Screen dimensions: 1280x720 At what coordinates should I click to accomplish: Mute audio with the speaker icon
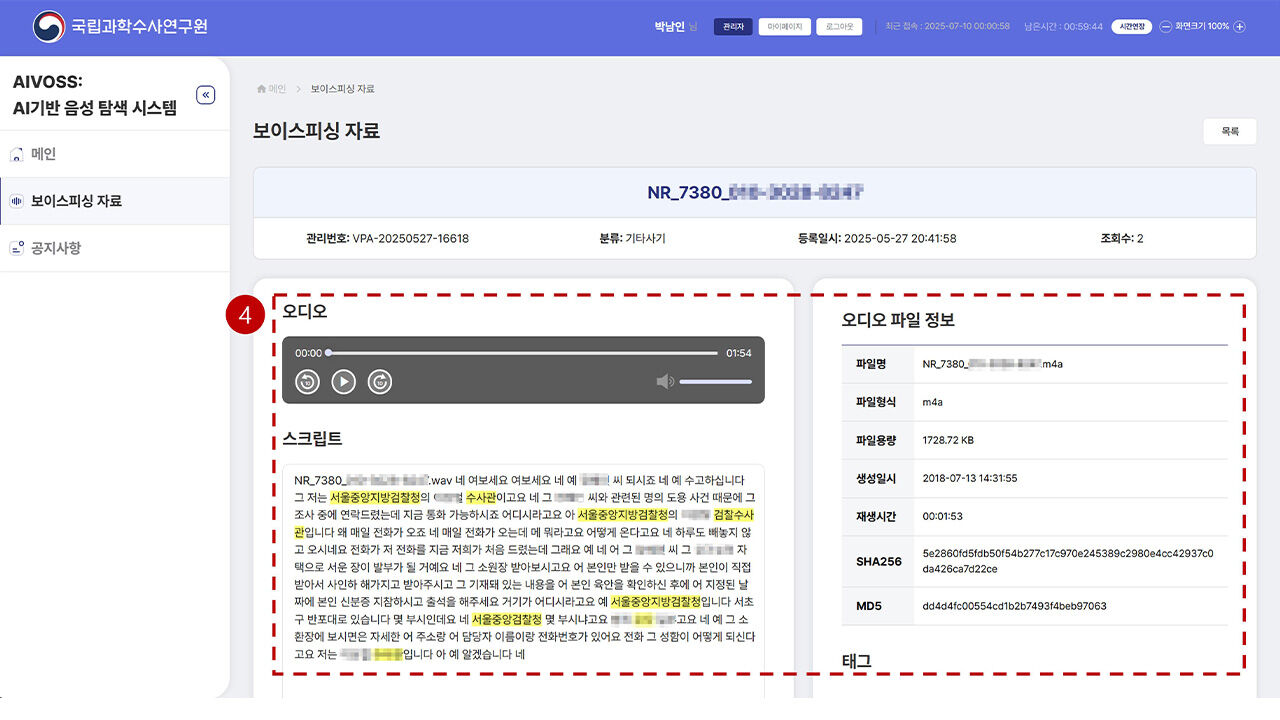click(x=665, y=381)
